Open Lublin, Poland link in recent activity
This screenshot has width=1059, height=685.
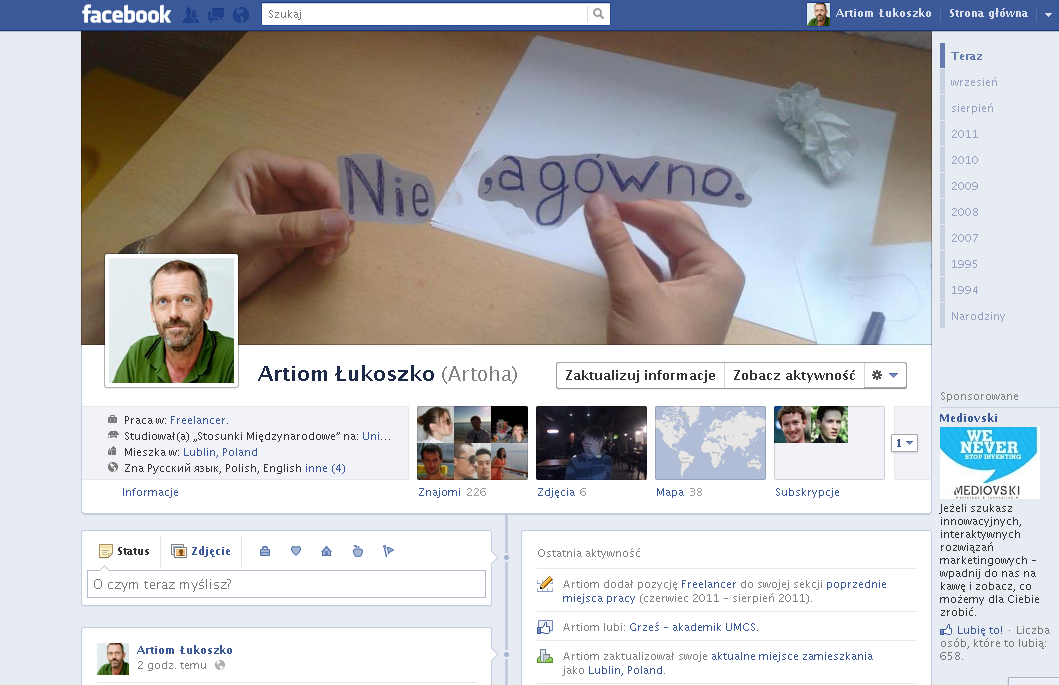(625, 670)
